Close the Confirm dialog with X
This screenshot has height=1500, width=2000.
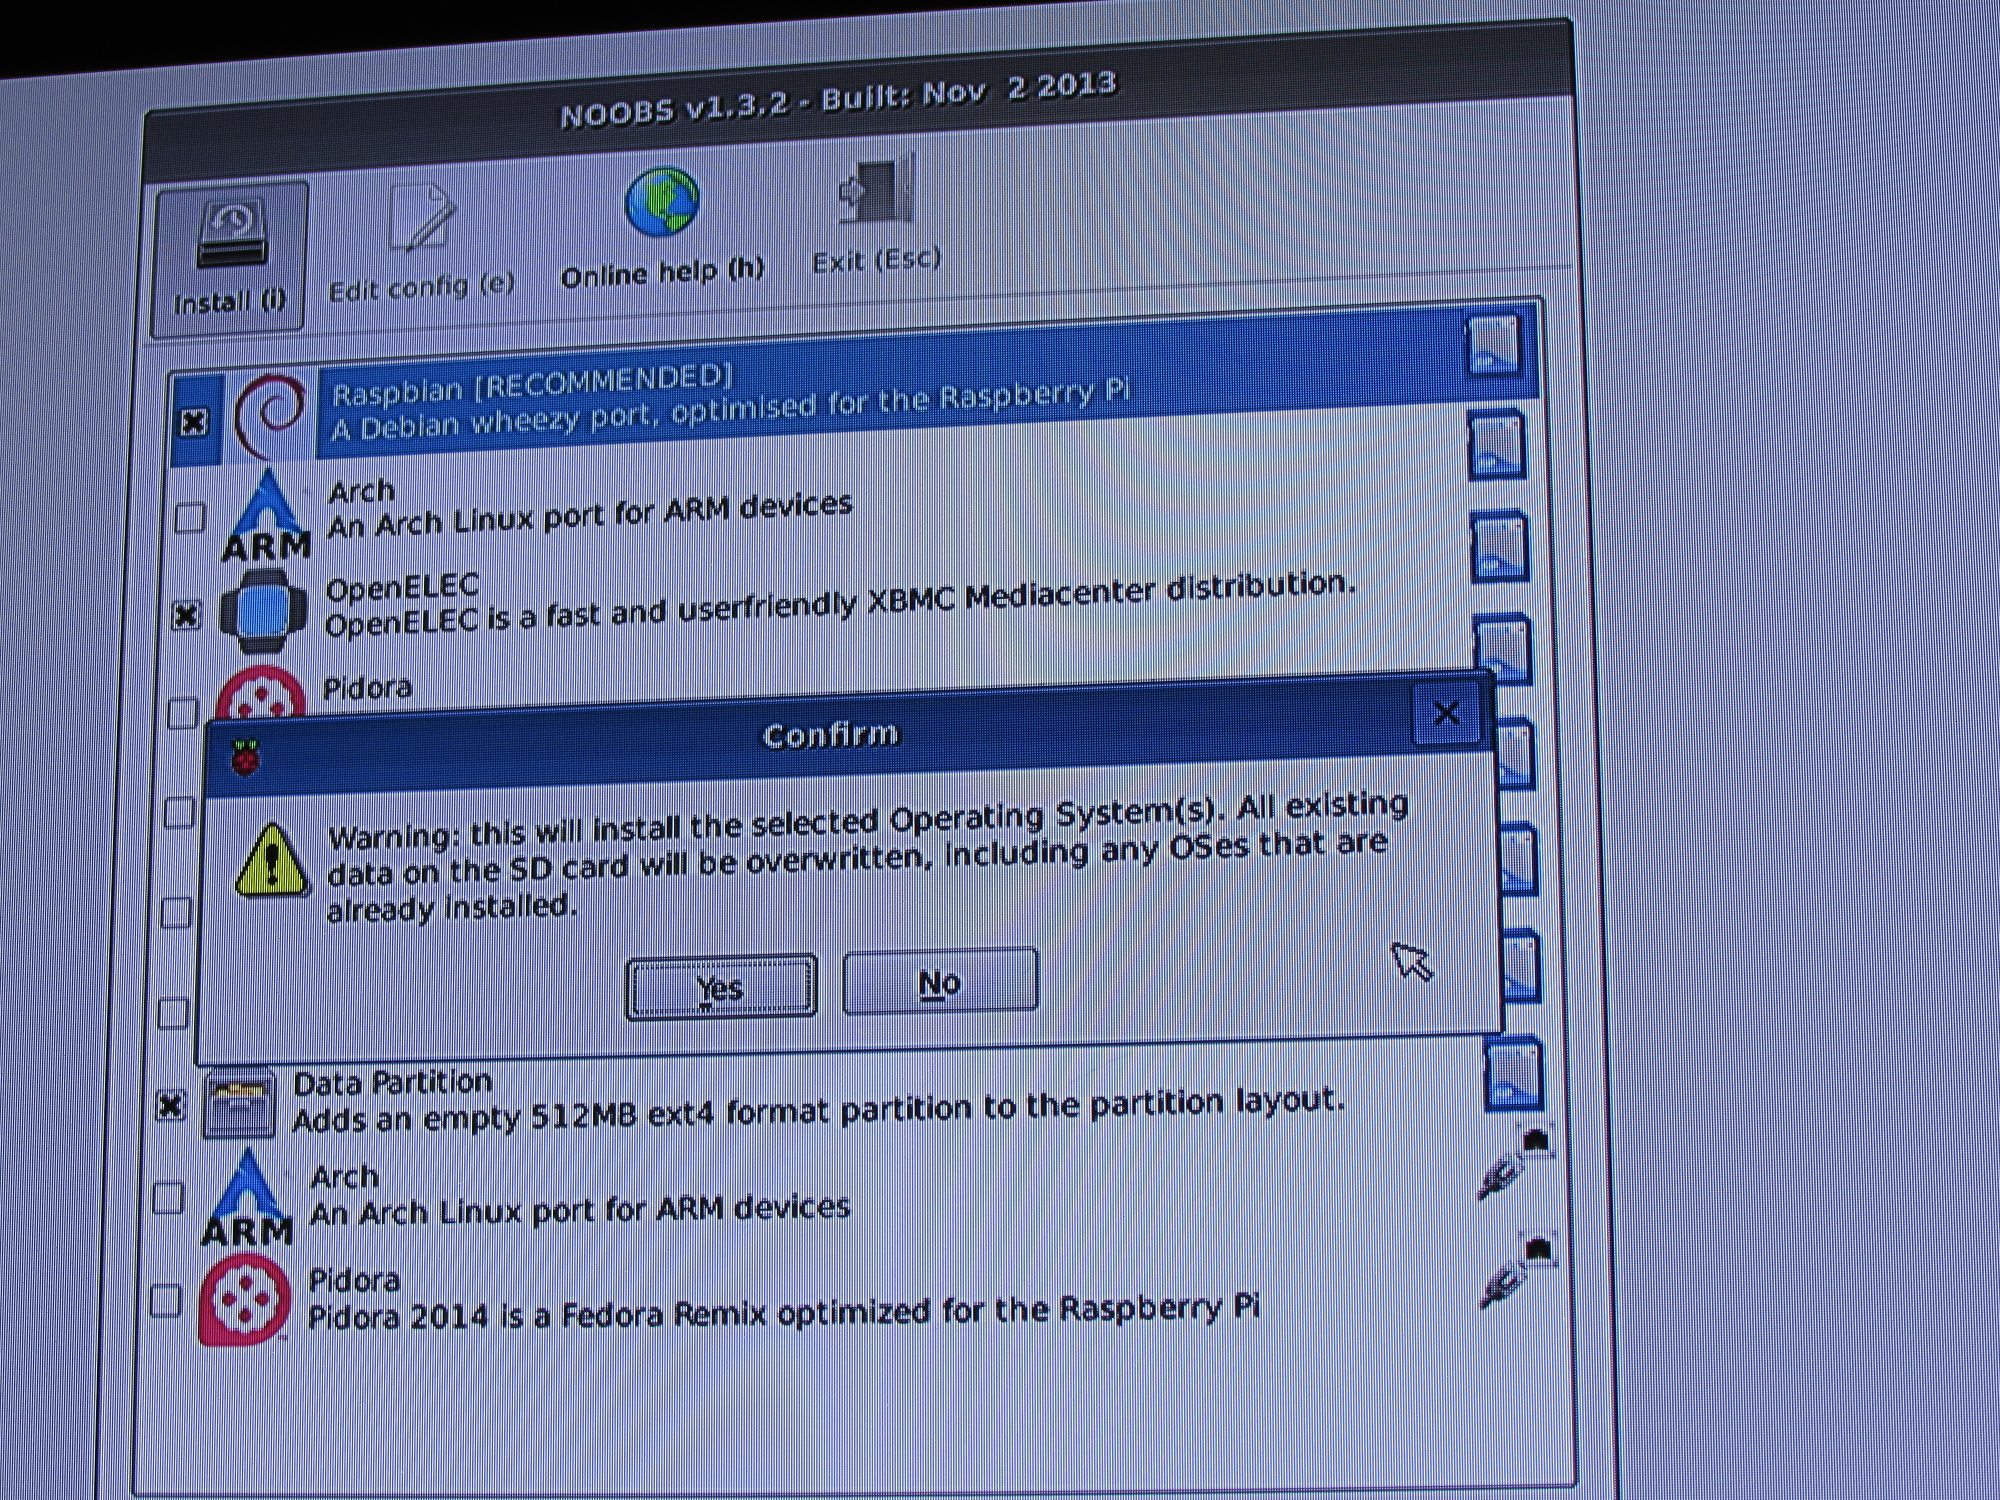[1446, 713]
